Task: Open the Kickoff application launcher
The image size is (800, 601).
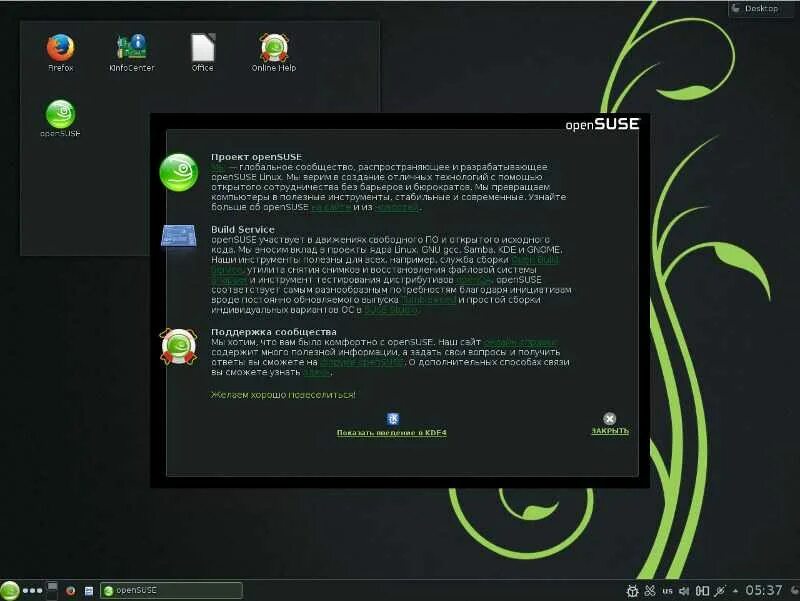Action: 9,591
